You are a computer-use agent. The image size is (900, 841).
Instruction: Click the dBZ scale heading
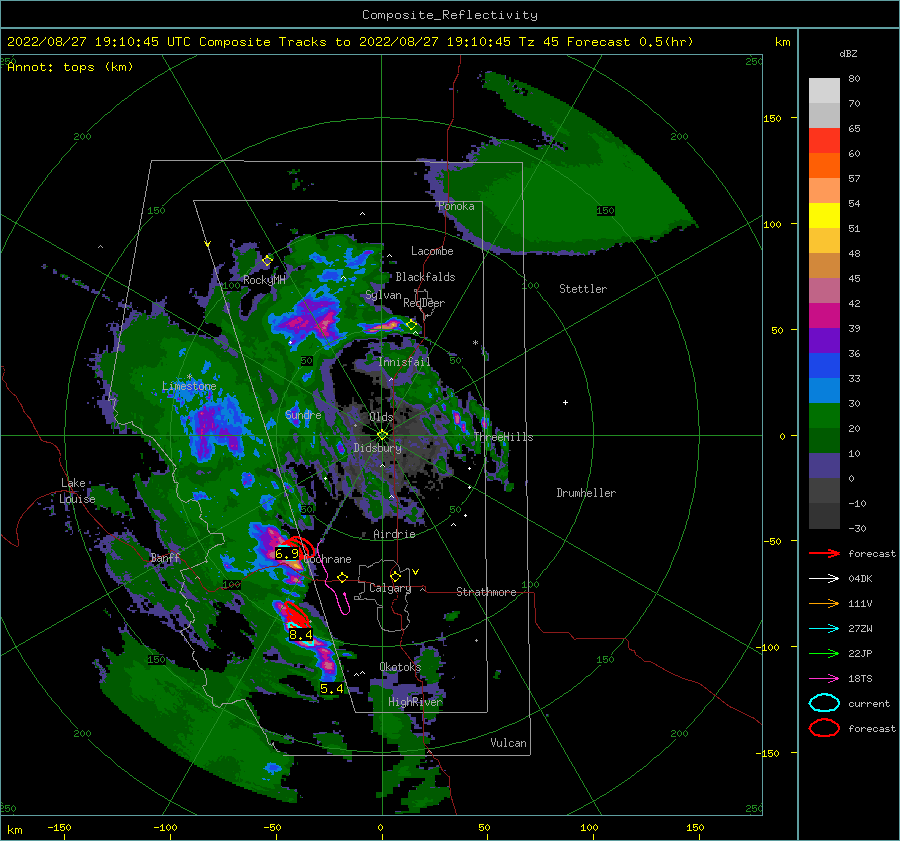tap(848, 53)
